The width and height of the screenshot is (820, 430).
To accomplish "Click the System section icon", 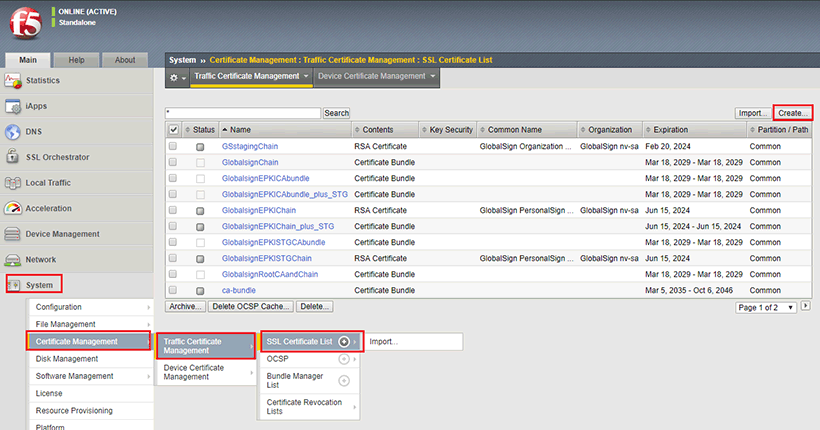I will (14, 285).
